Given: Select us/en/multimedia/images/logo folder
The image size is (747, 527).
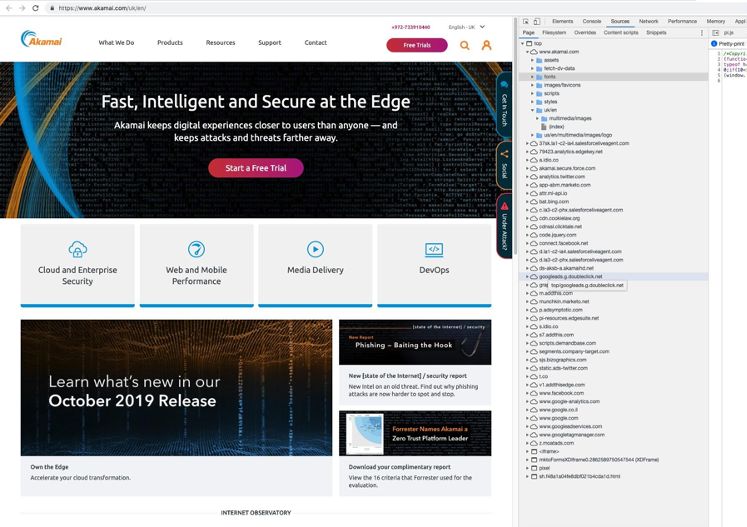Looking at the screenshot, I should pos(578,135).
